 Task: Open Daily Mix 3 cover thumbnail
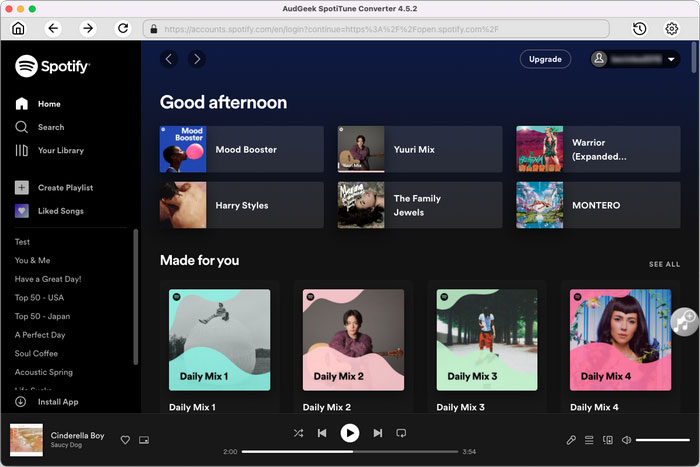487,340
